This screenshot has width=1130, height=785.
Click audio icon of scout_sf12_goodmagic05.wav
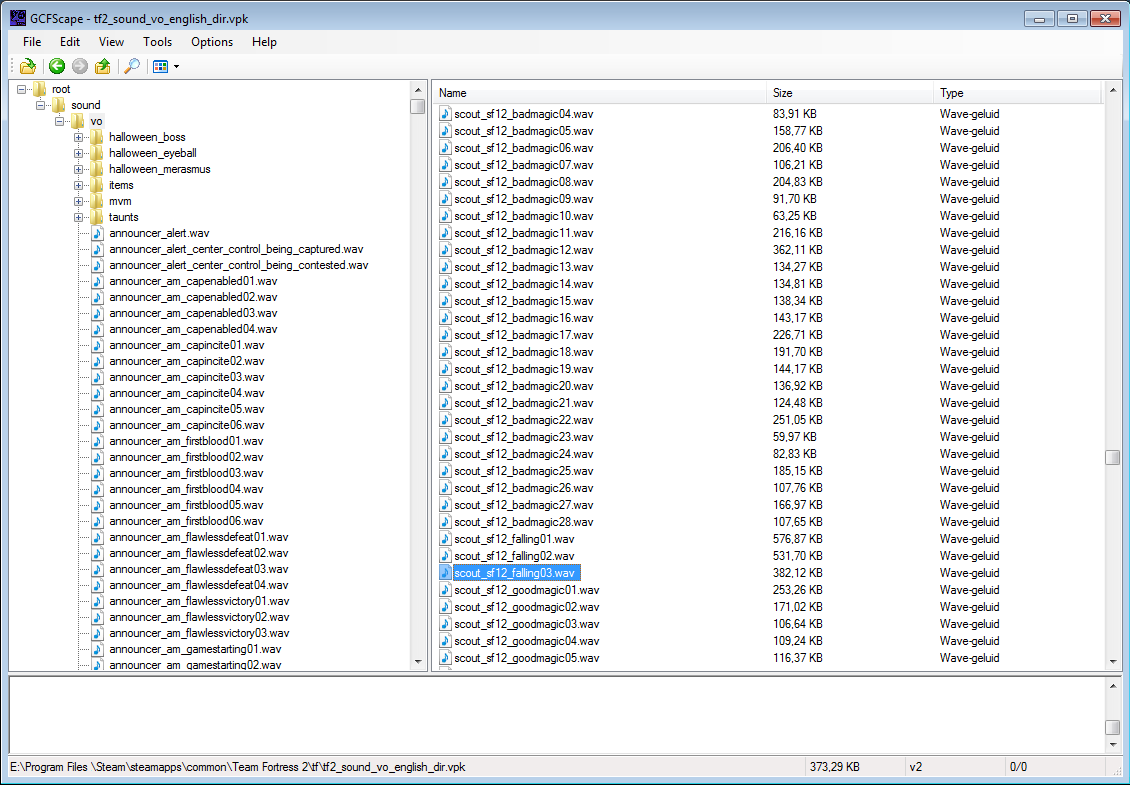pyautogui.click(x=445, y=658)
